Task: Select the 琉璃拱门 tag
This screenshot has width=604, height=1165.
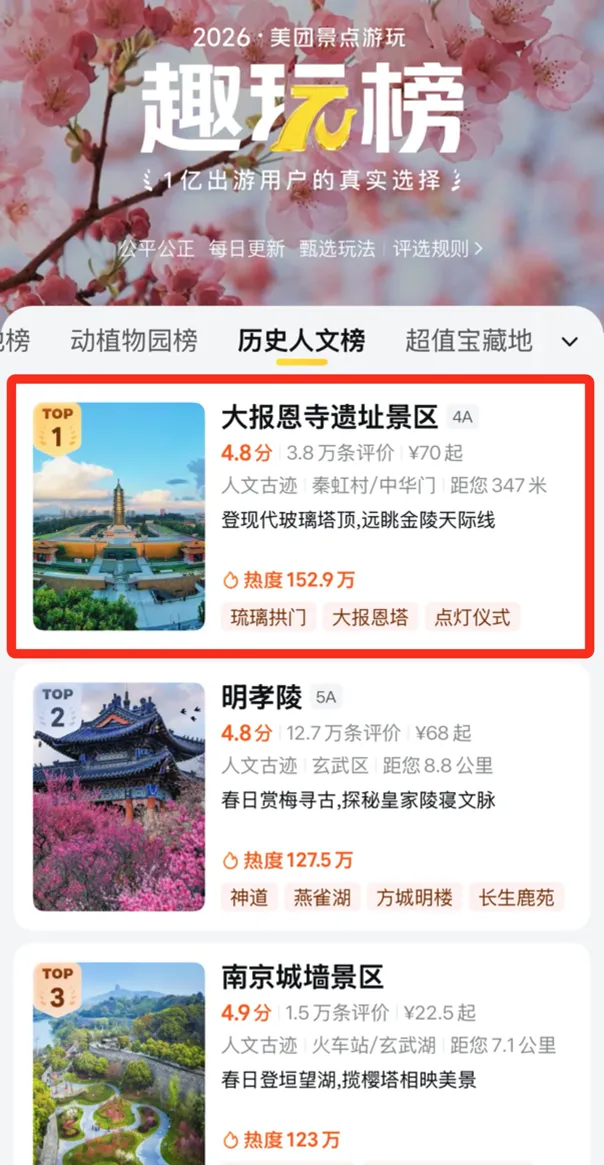Action: pyautogui.click(x=269, y=617)
